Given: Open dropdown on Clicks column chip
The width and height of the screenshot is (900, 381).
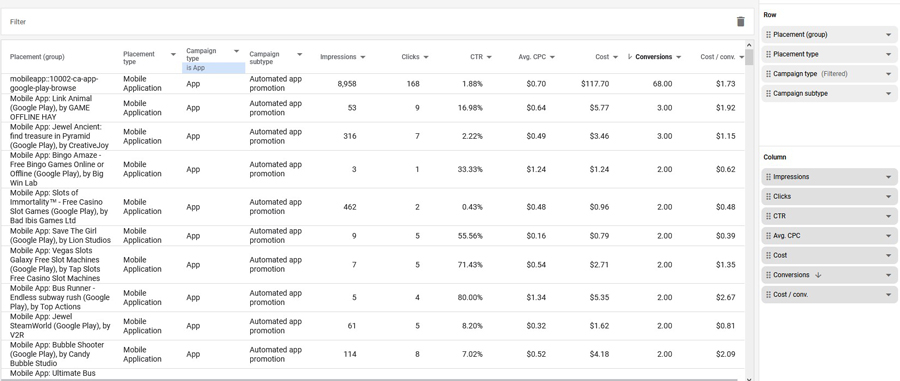Looking at the screenshot, I should tap(888, 196).
